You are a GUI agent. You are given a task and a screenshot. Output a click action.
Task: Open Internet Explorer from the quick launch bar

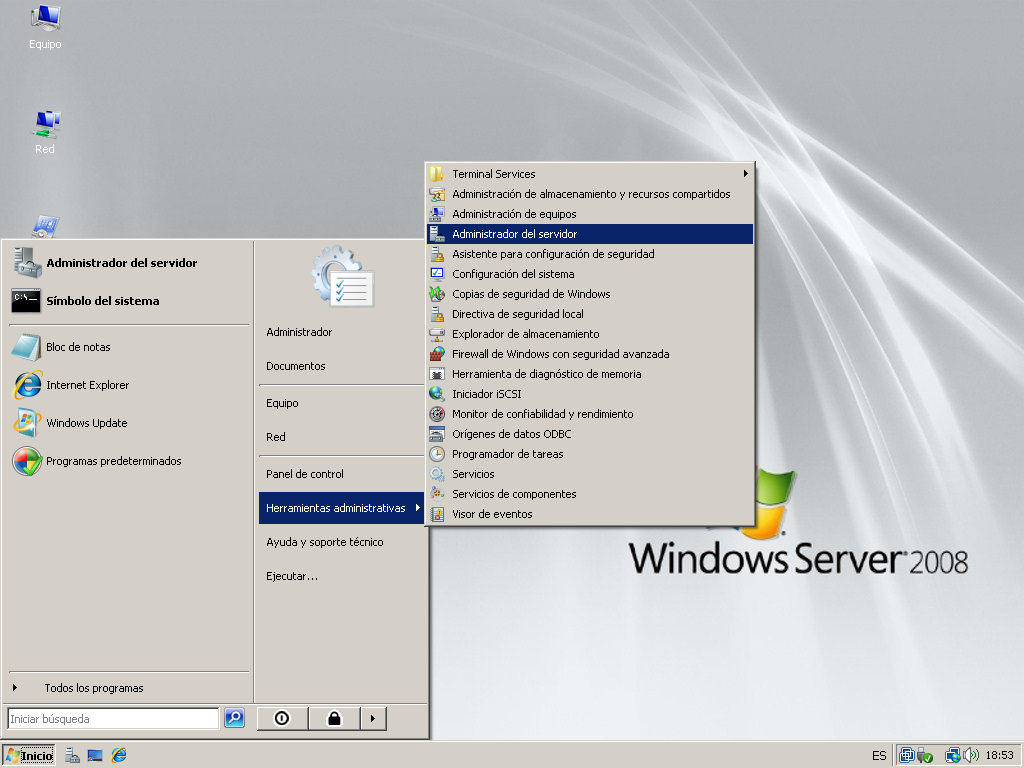(x=118, y=755)
